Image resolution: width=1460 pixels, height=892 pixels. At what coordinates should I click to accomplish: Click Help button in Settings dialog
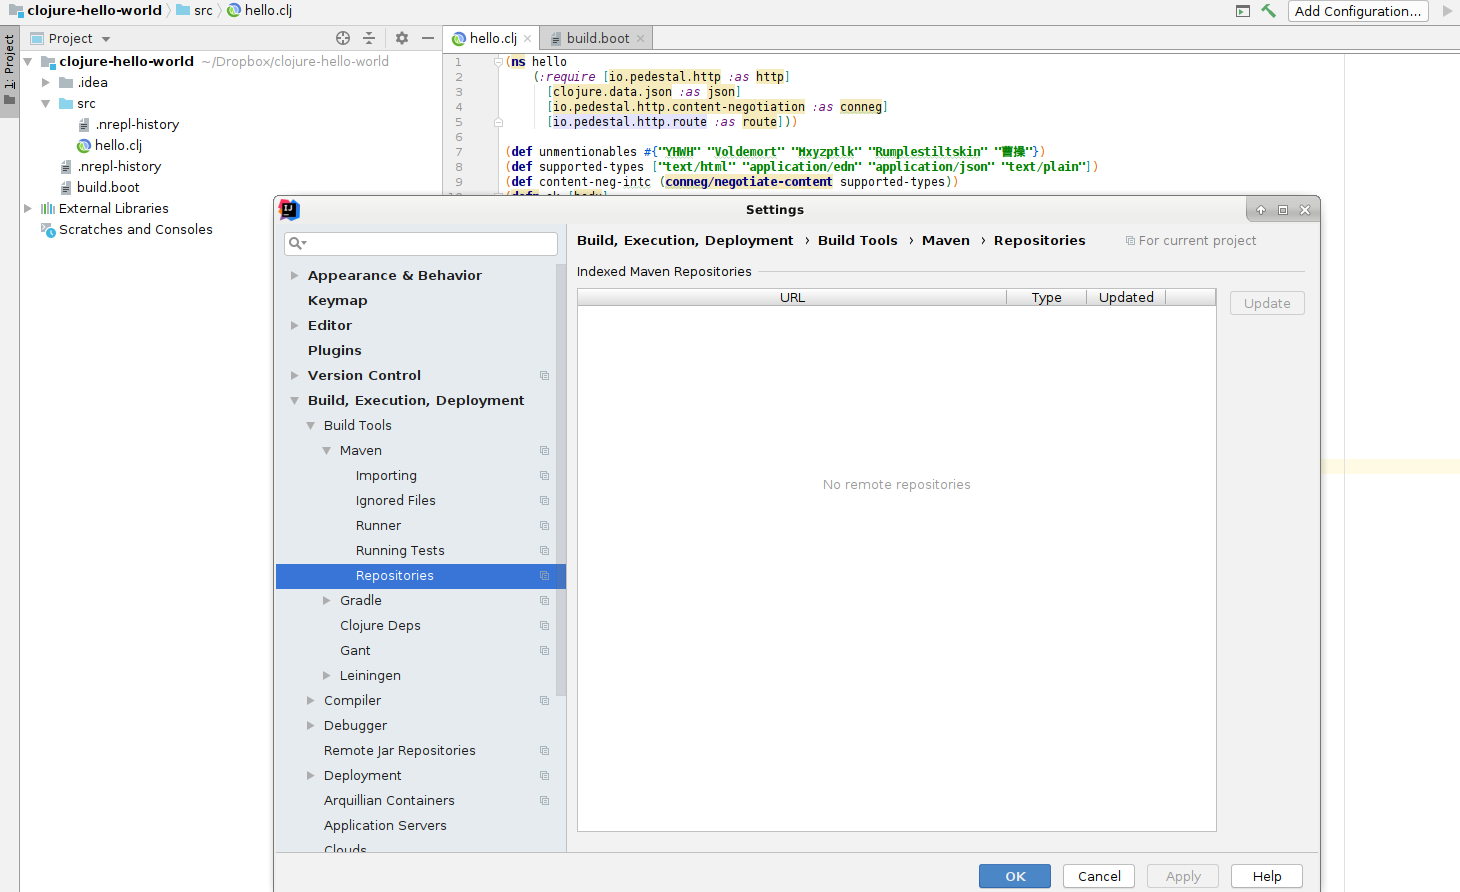click(1267, 876)
